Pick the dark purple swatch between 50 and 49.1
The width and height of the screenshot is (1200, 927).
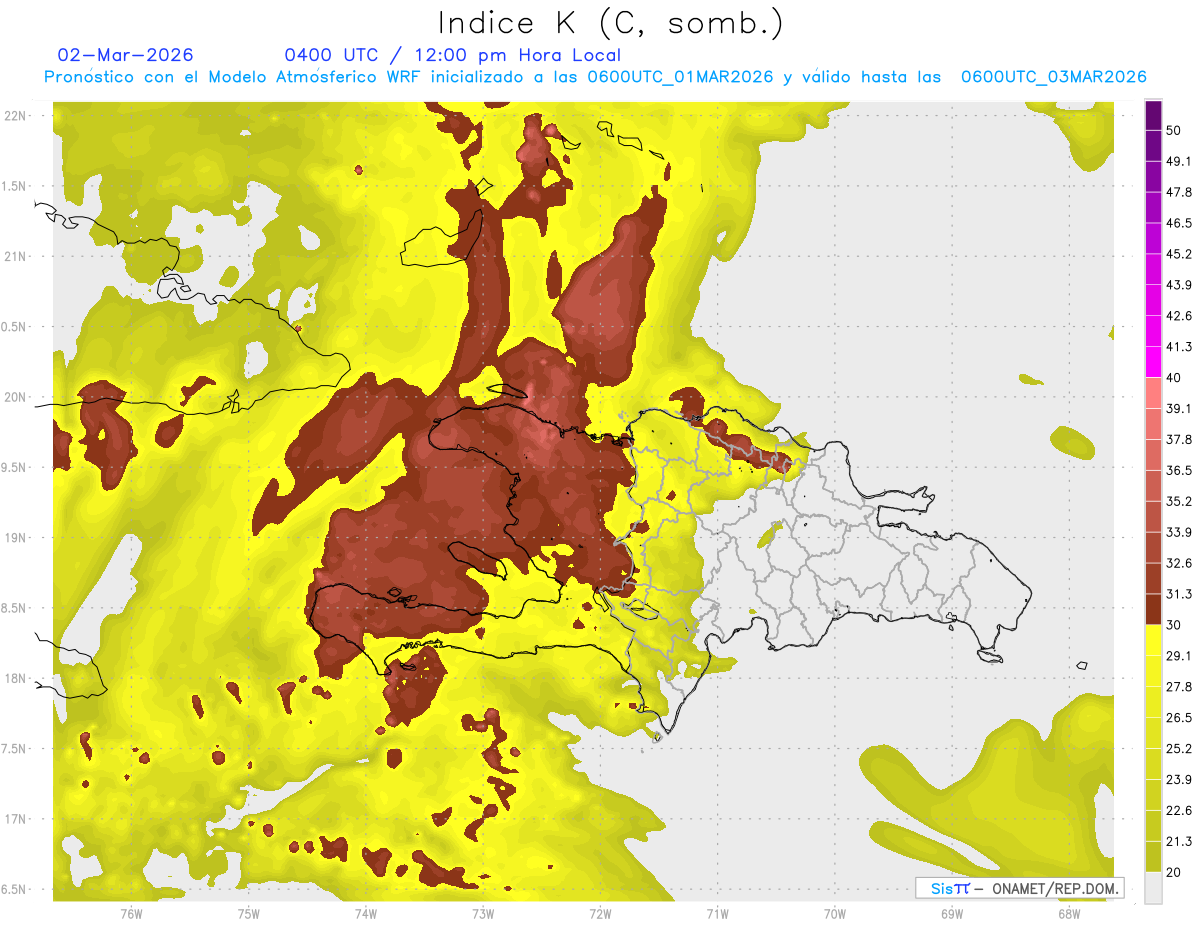click(1153, 145)
